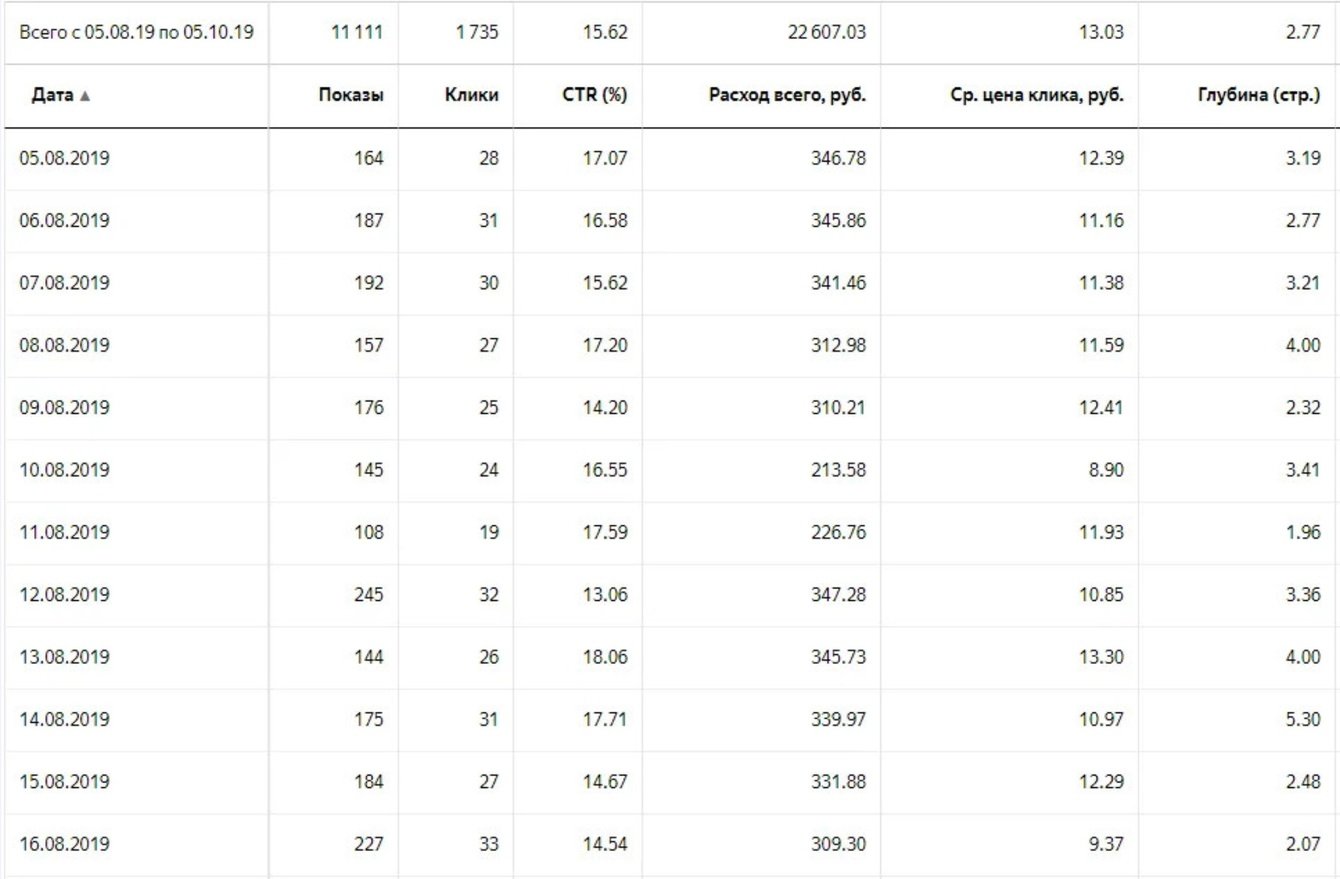This screenshot has height=879, width=1340.
Task: Sort by the Клики column header
Action: coord(472,96)
